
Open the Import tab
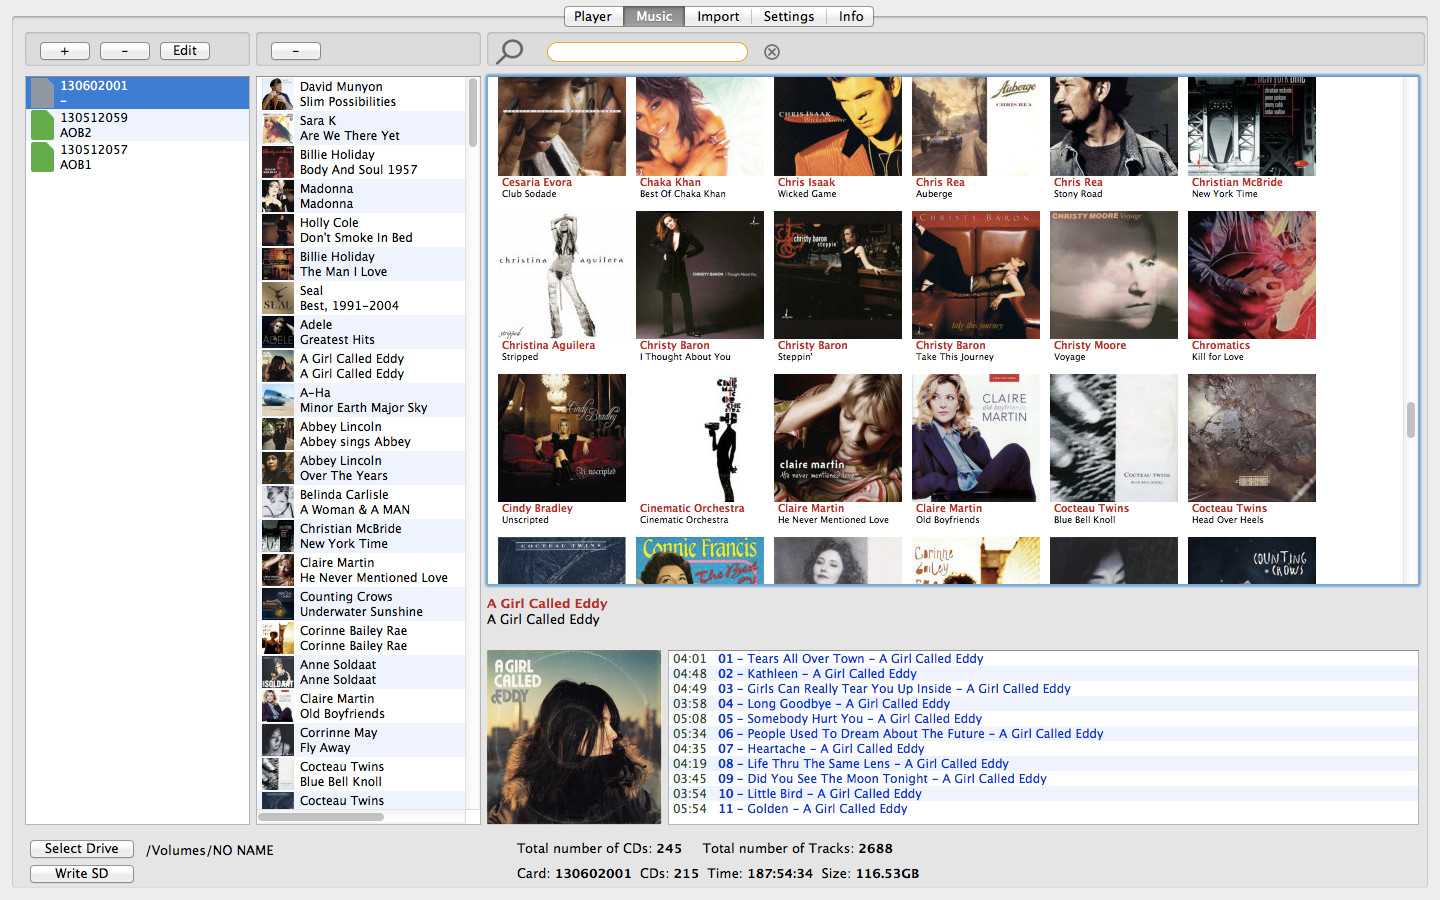coord(718,16)
